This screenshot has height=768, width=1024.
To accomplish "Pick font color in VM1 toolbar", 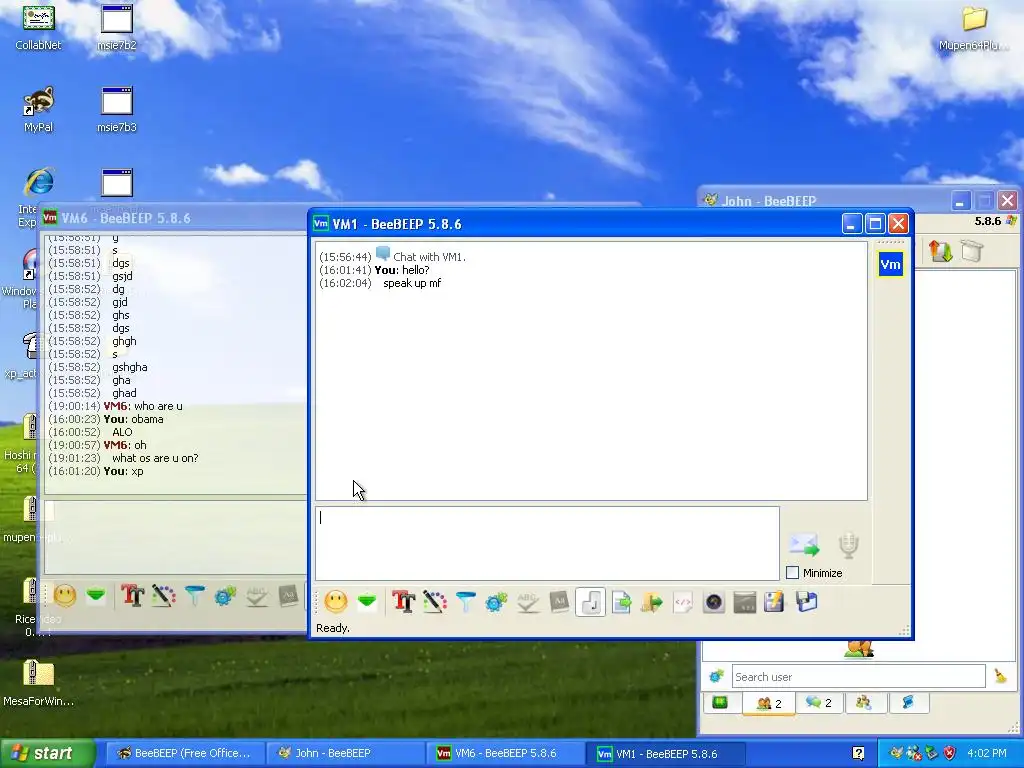I will click(434, 601).
